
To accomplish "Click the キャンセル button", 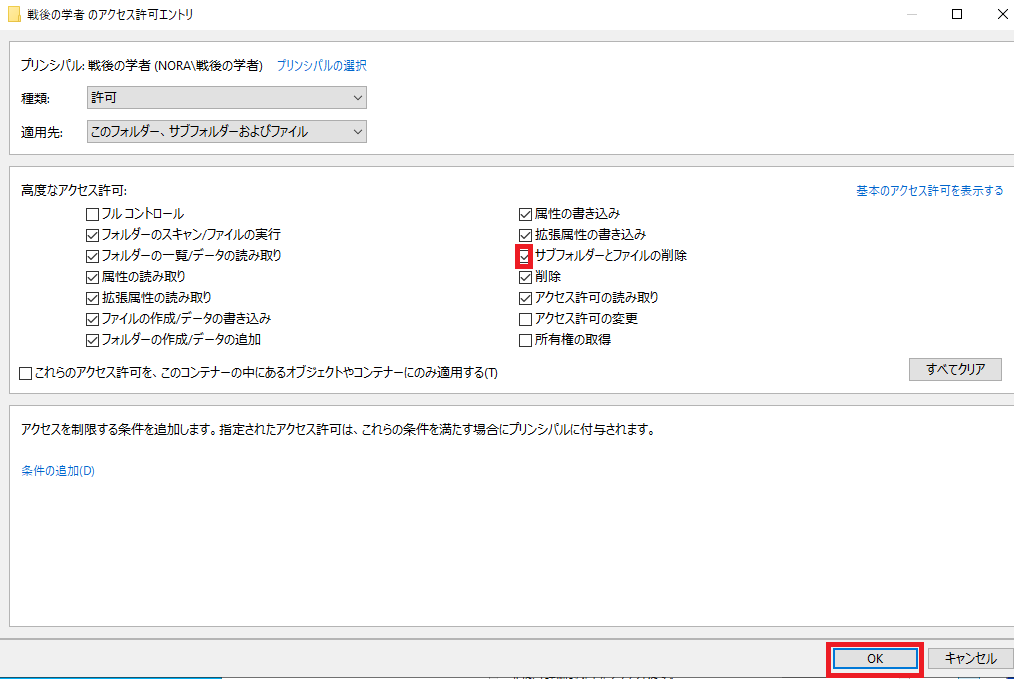I will [970, 659].
